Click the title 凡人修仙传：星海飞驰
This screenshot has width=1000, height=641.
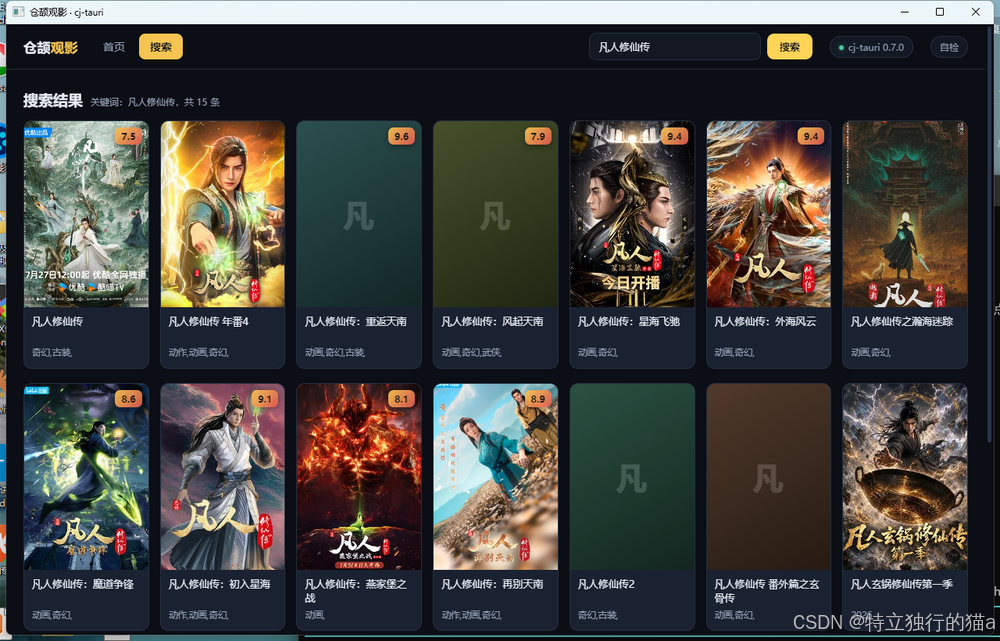pyautogui.click(x=629, y=322)
